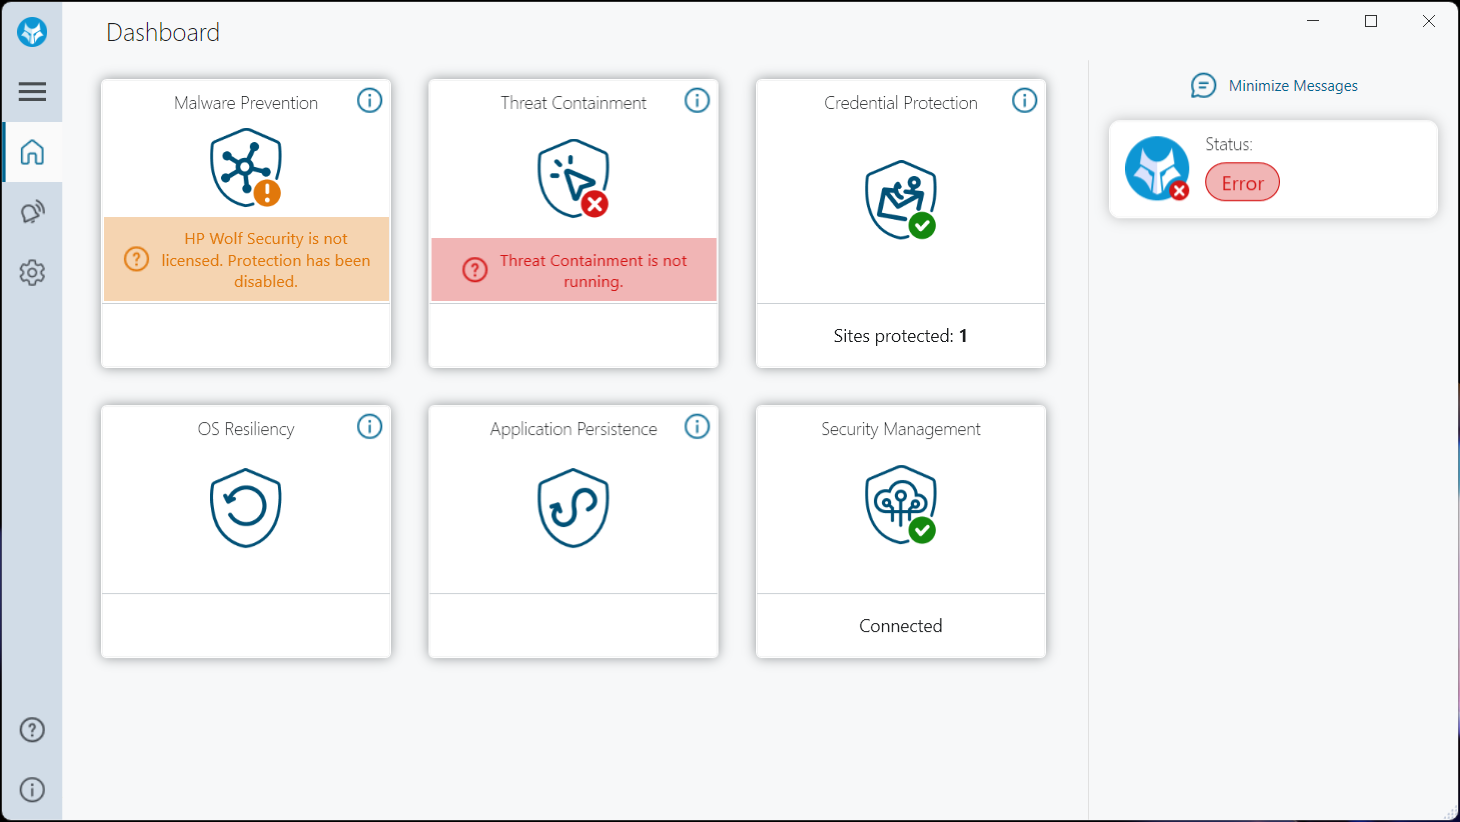Open the hamburger navigation menu

click(x=32, y=92)
